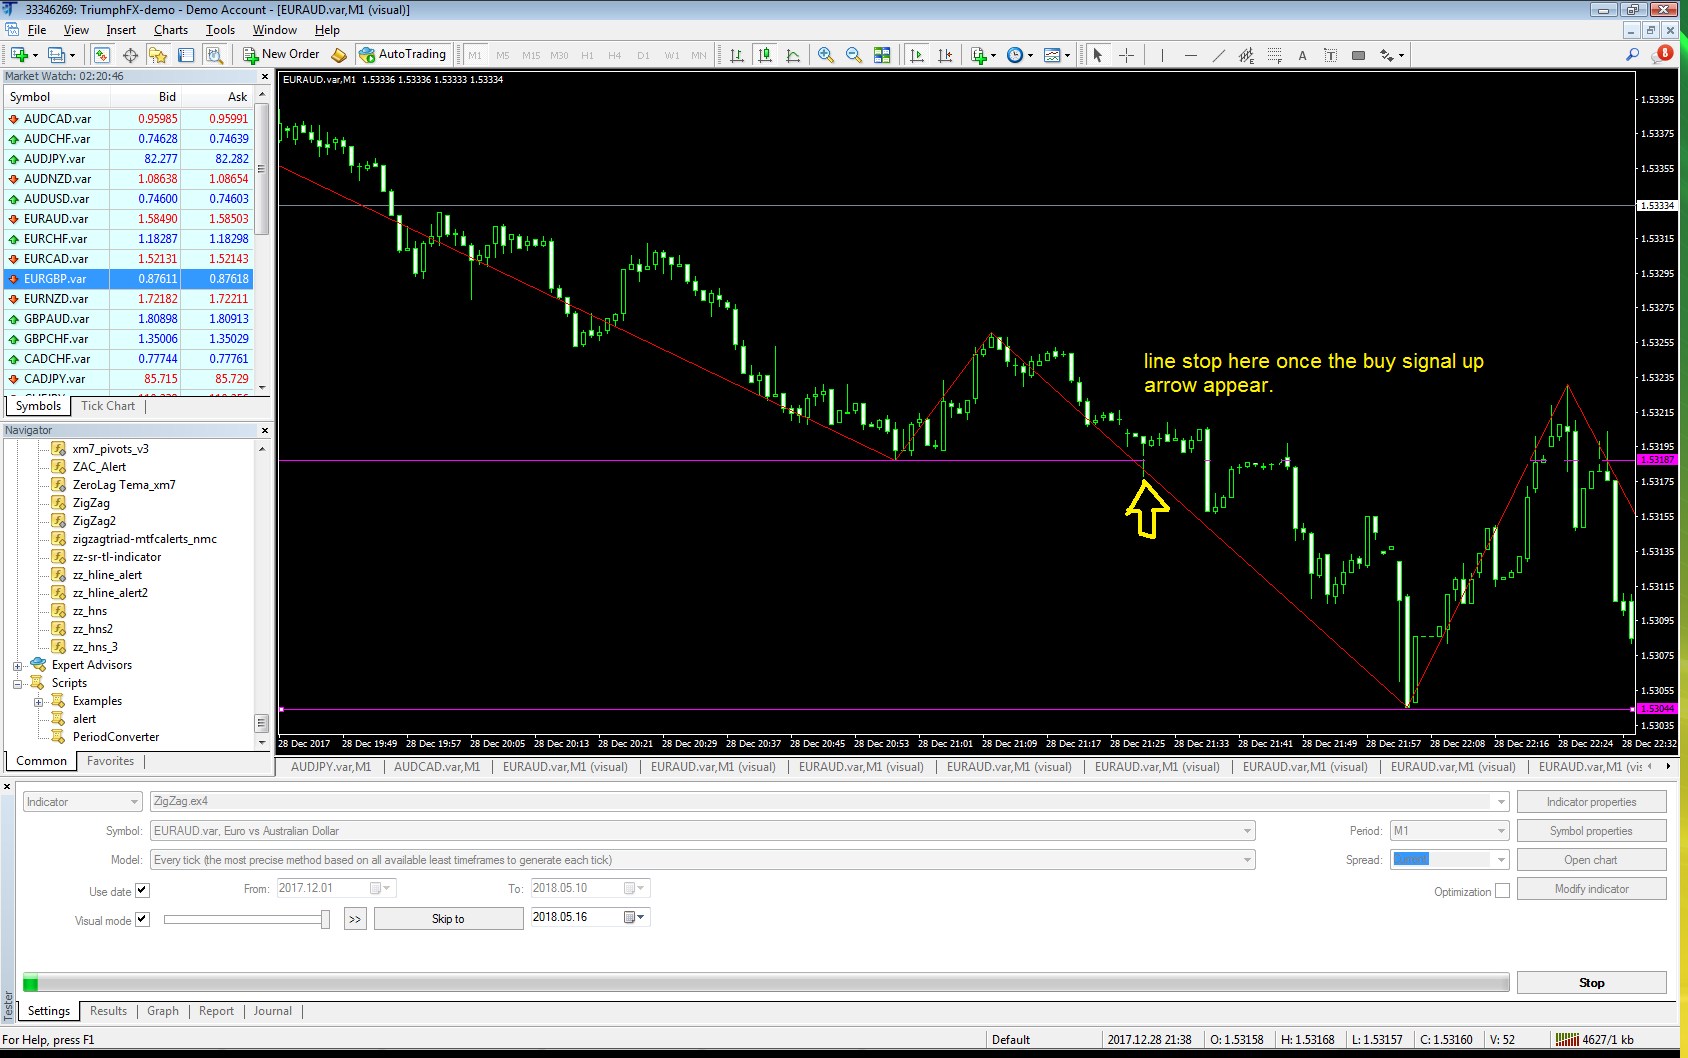Zoom out on the chart
This screenshot has width=1688, height=1058.
tap(854, 55)
